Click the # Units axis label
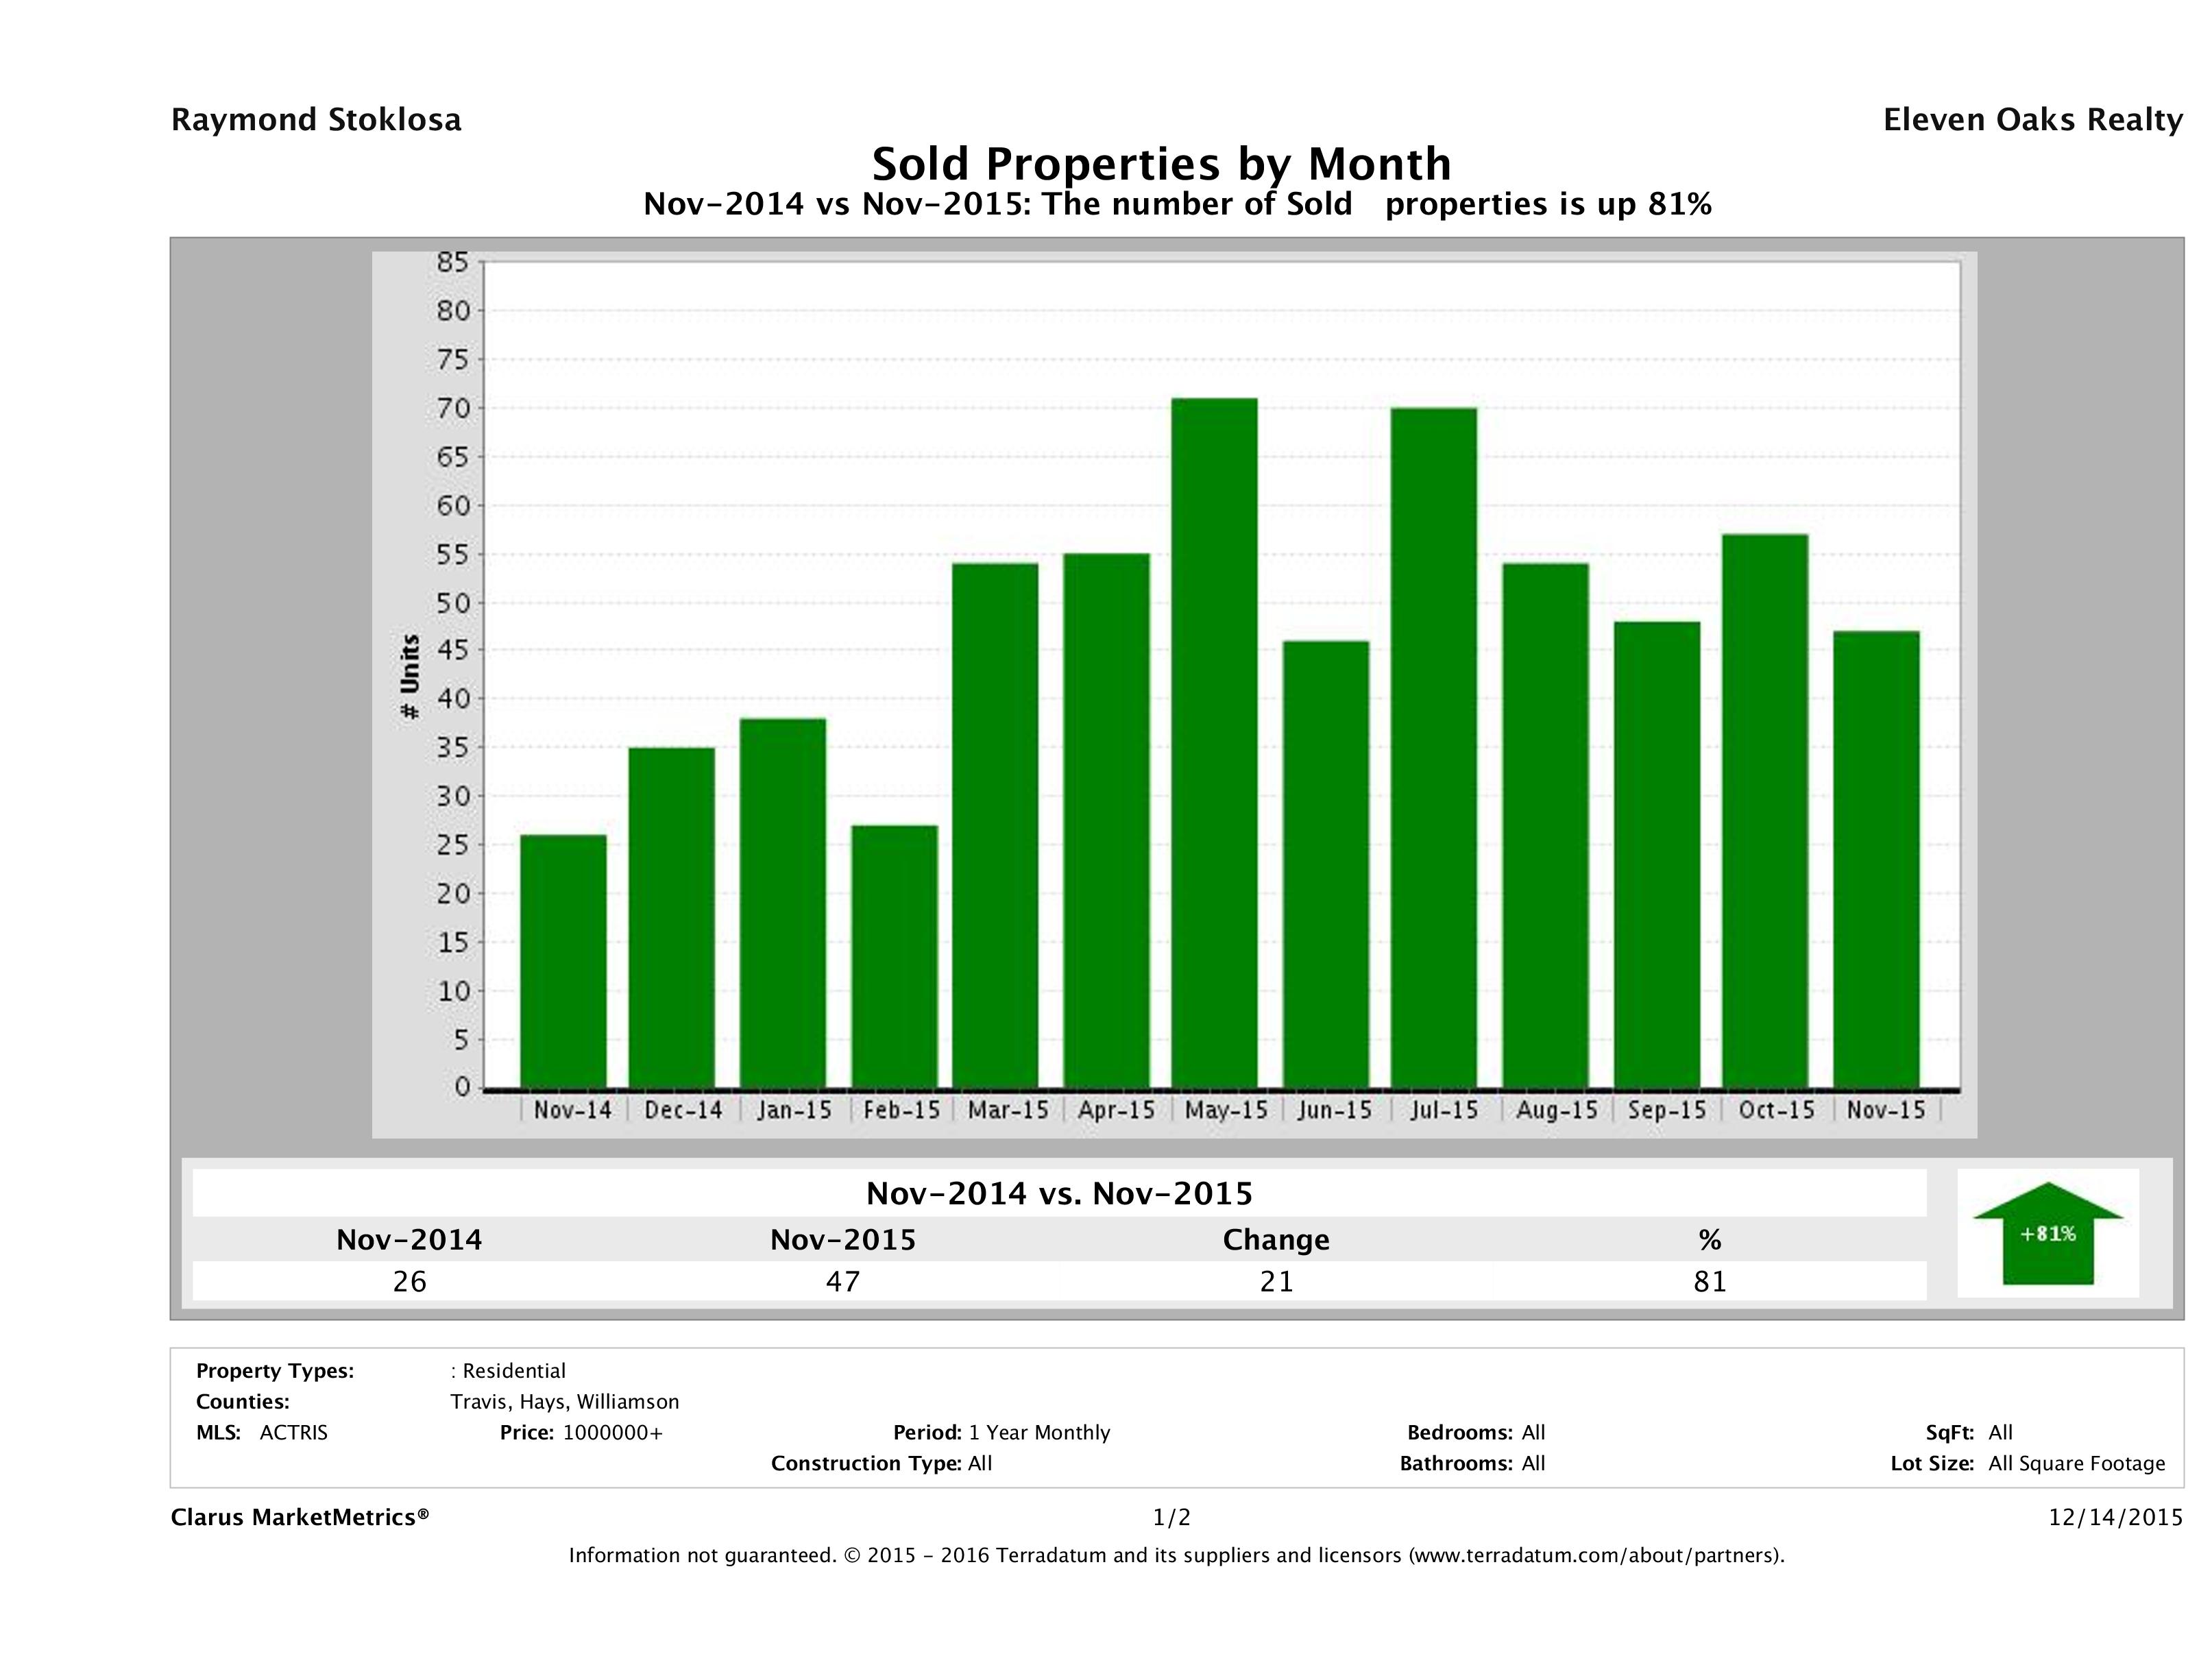2212x1678 pixels. 409,677
